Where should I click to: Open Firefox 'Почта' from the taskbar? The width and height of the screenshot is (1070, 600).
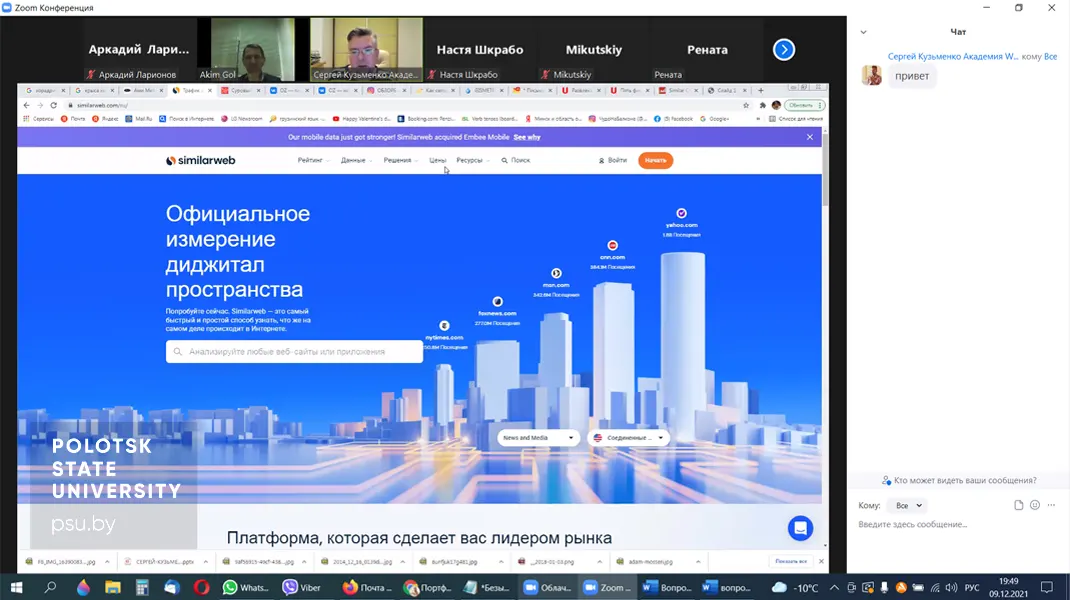pyautogui.click(x=367, y=587)
